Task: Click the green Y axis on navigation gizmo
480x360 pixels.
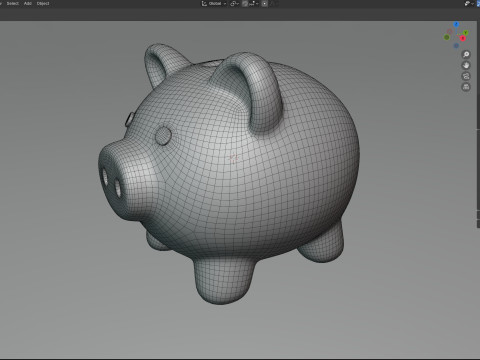Action: click(466, 33)
